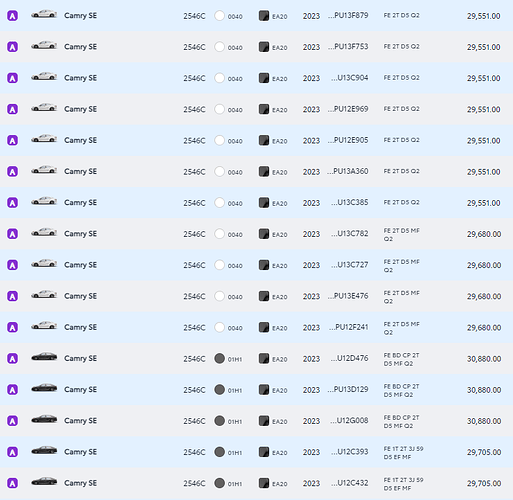Click gray 01H1 color swatch for U12C393
The image size is (513, 500).
point(219,452)
